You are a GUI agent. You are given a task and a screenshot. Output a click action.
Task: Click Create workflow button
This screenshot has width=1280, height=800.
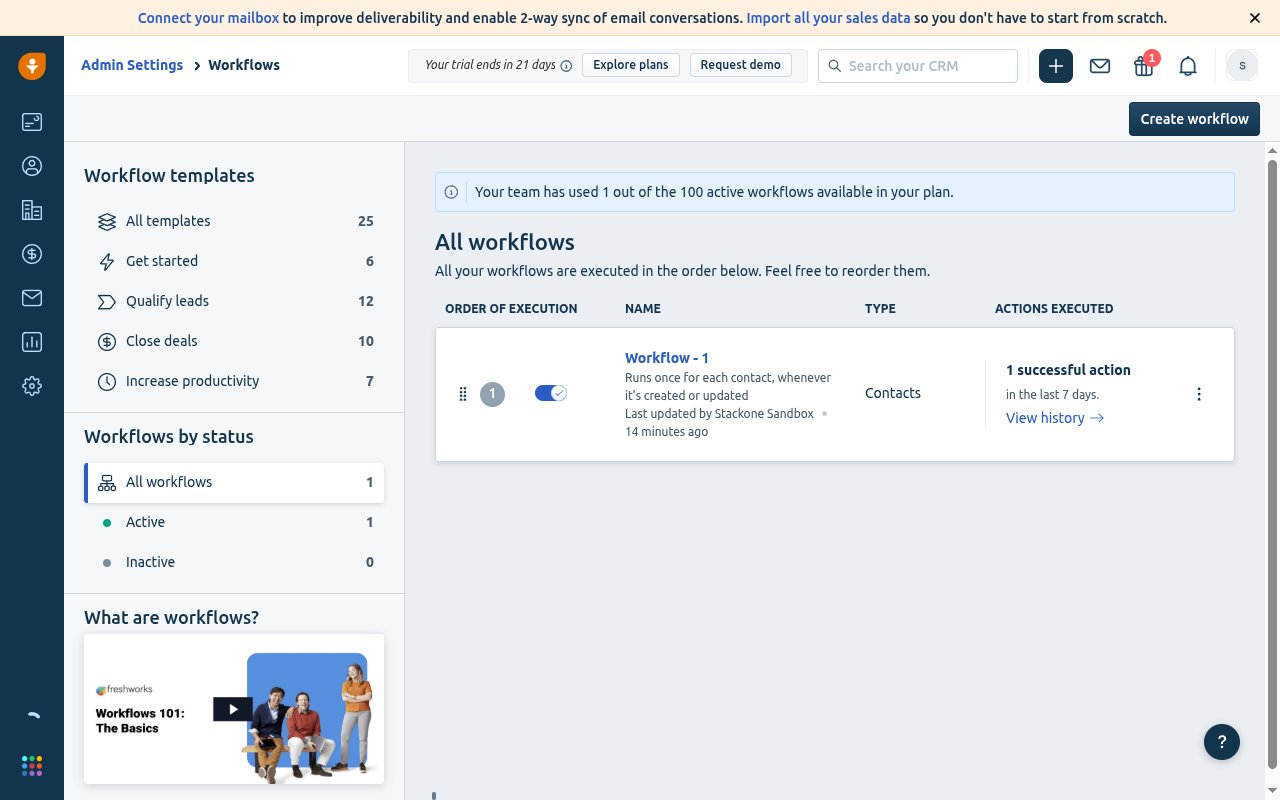(x=1194, y=119)
